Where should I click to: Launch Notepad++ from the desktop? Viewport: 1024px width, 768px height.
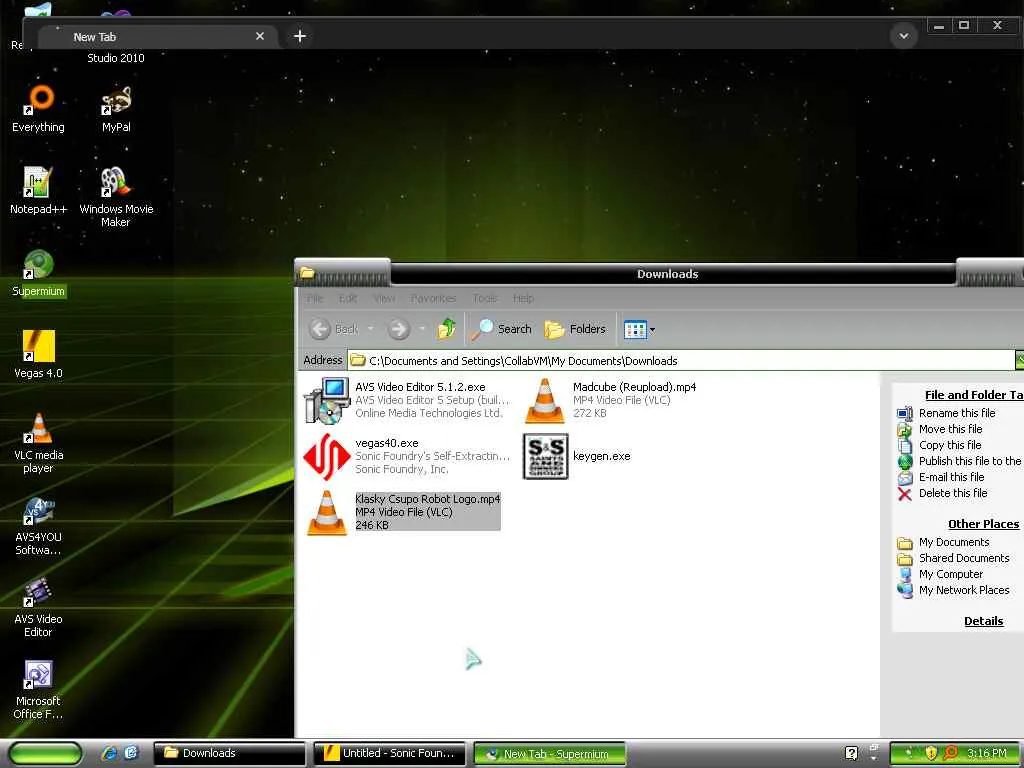(x=39, y=190)
